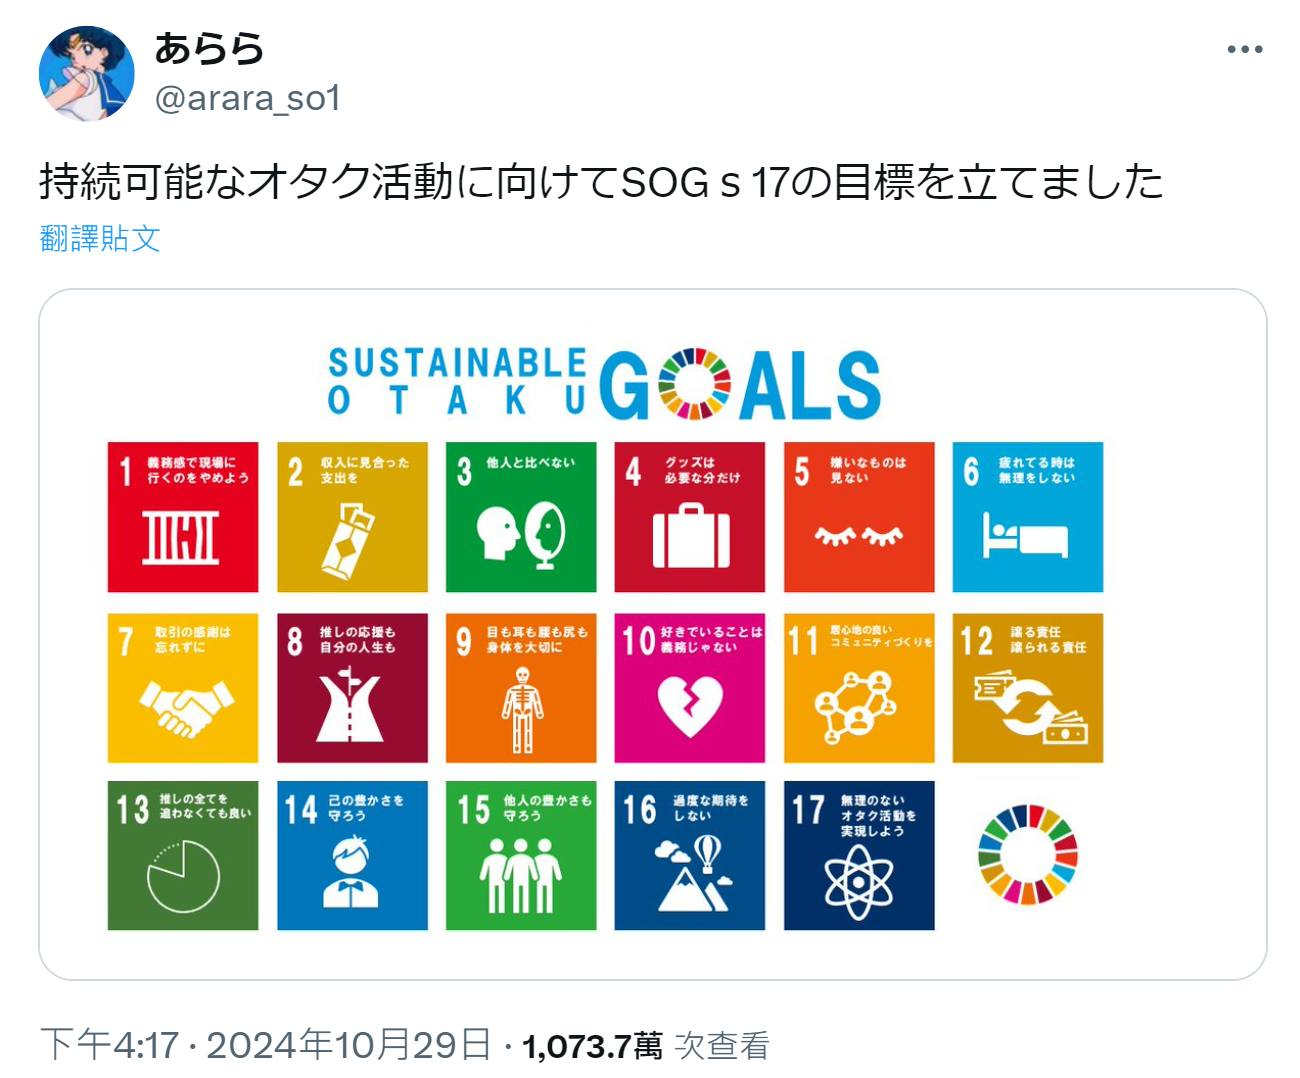Click the あらら display name
This screenshot has width=1300, height=1078.
(x=209, y=49)
